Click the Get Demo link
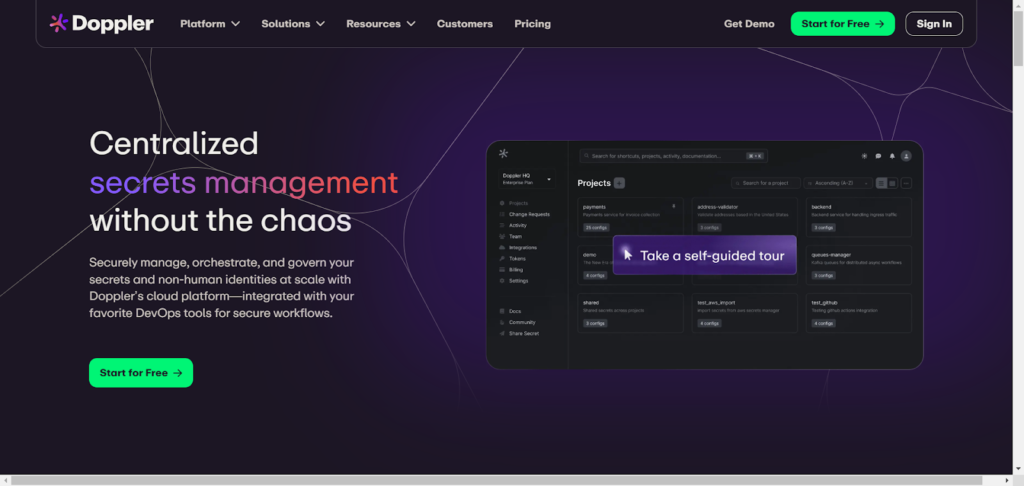The image size is (1024, 486). pos(749,24)
